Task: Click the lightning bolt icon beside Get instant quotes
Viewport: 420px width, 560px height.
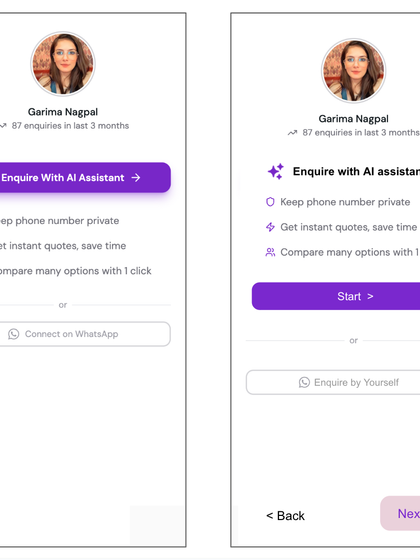Action: [x=270, y=227]
